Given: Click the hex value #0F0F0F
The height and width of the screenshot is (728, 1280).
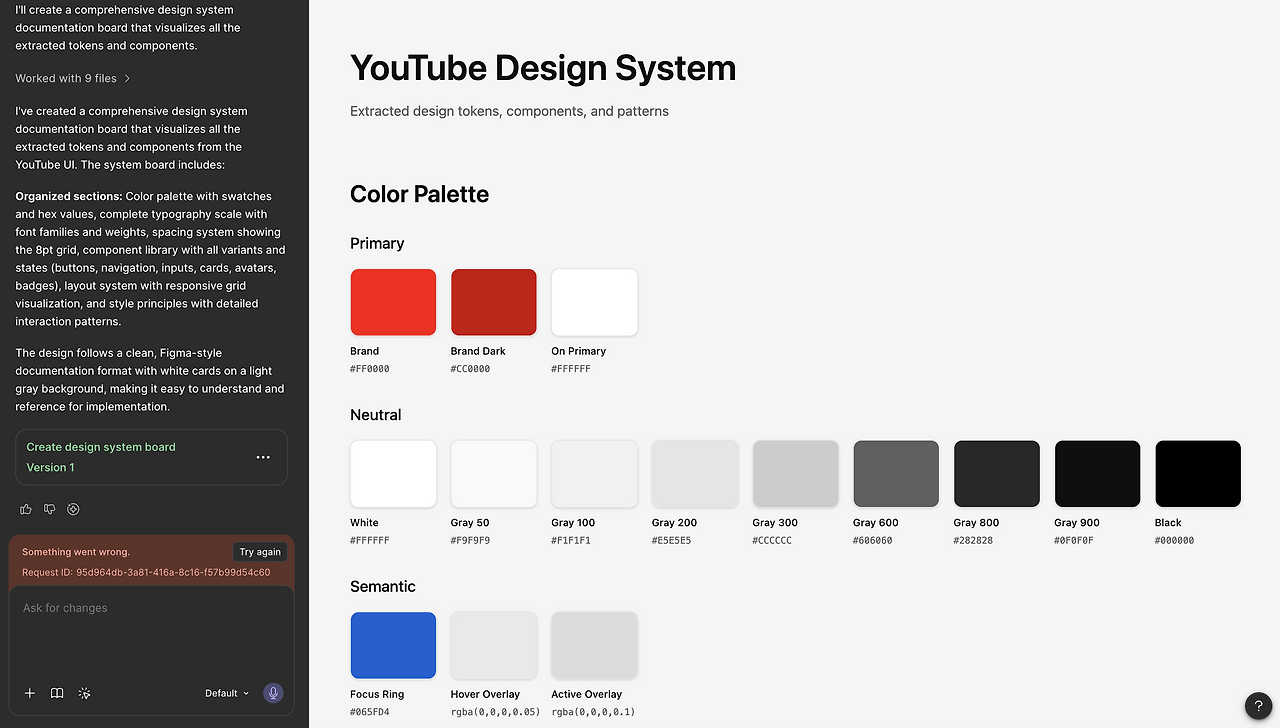Looking at the screenshot, I should (x=1074, y=540).
